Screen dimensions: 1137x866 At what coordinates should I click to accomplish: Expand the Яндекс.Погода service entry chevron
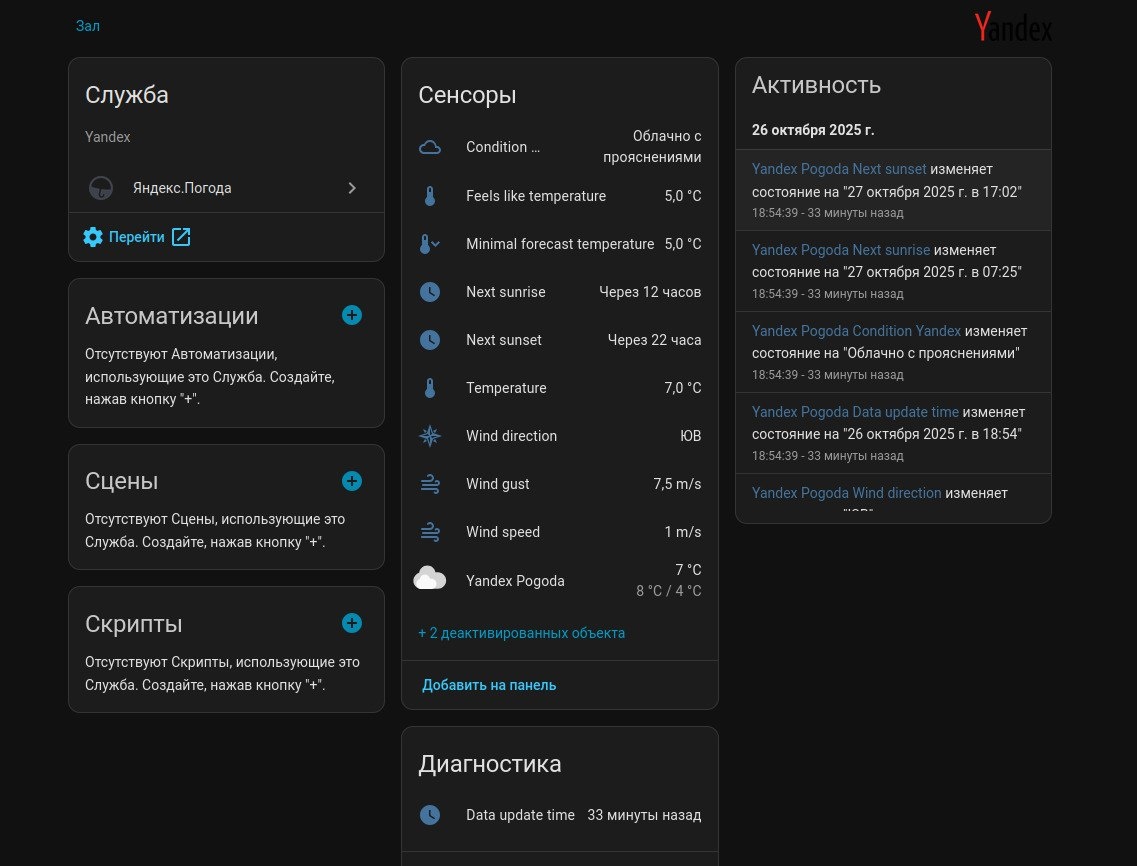(x=352, y=188)
